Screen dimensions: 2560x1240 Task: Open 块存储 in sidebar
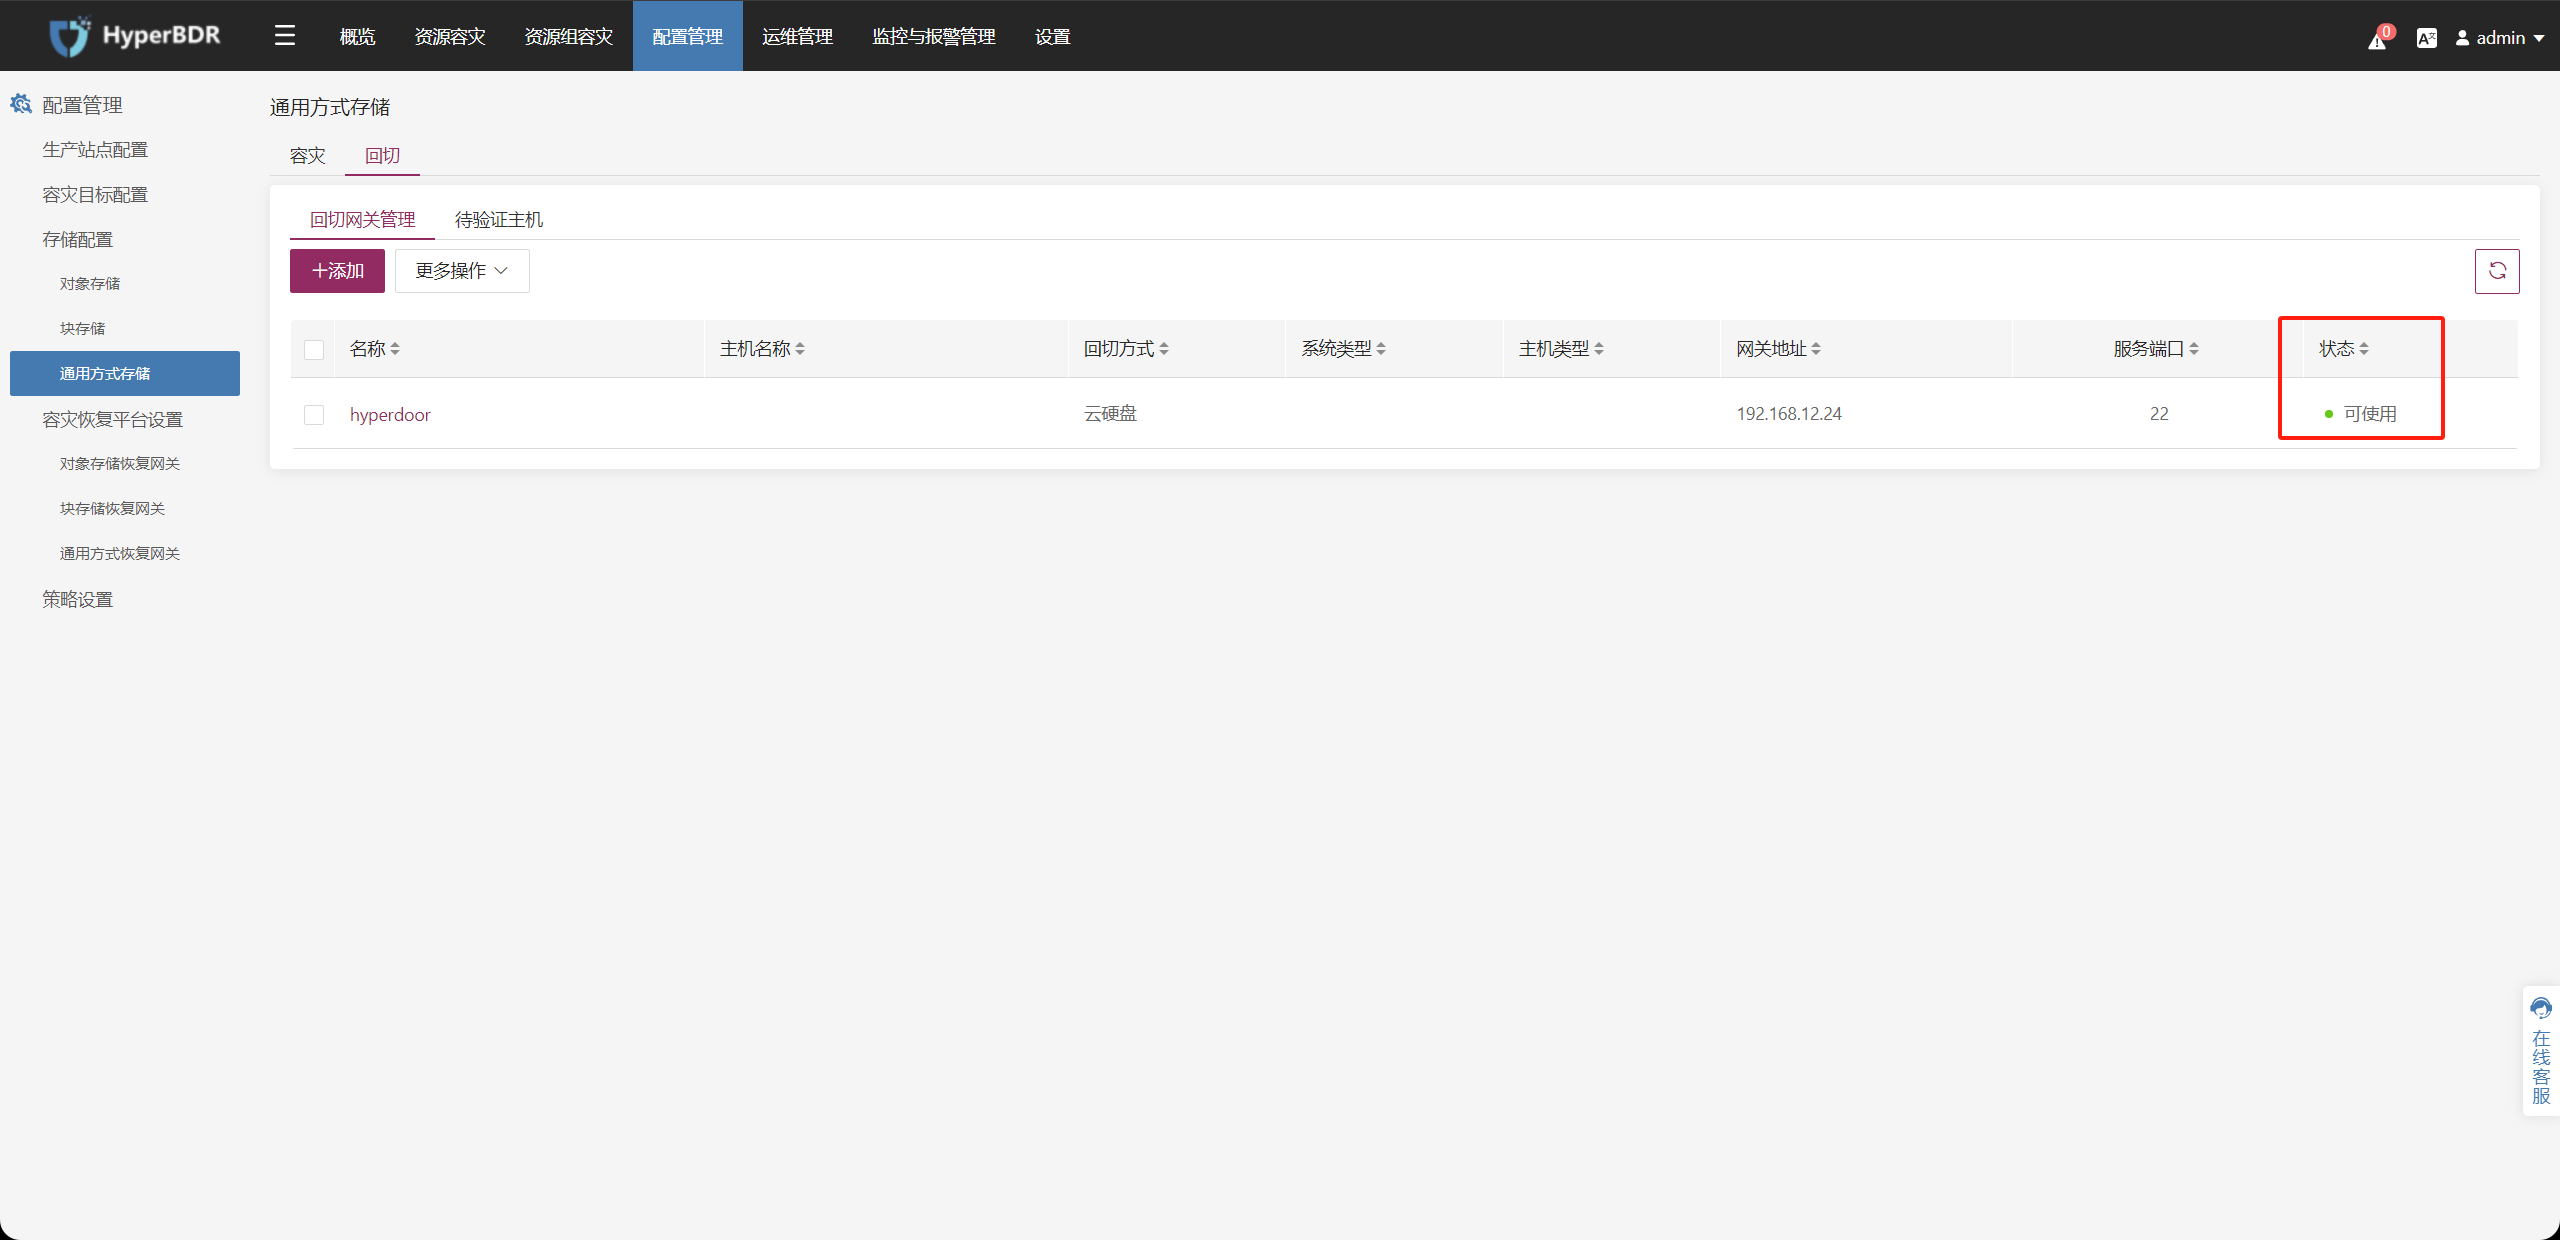pos(82,329)
